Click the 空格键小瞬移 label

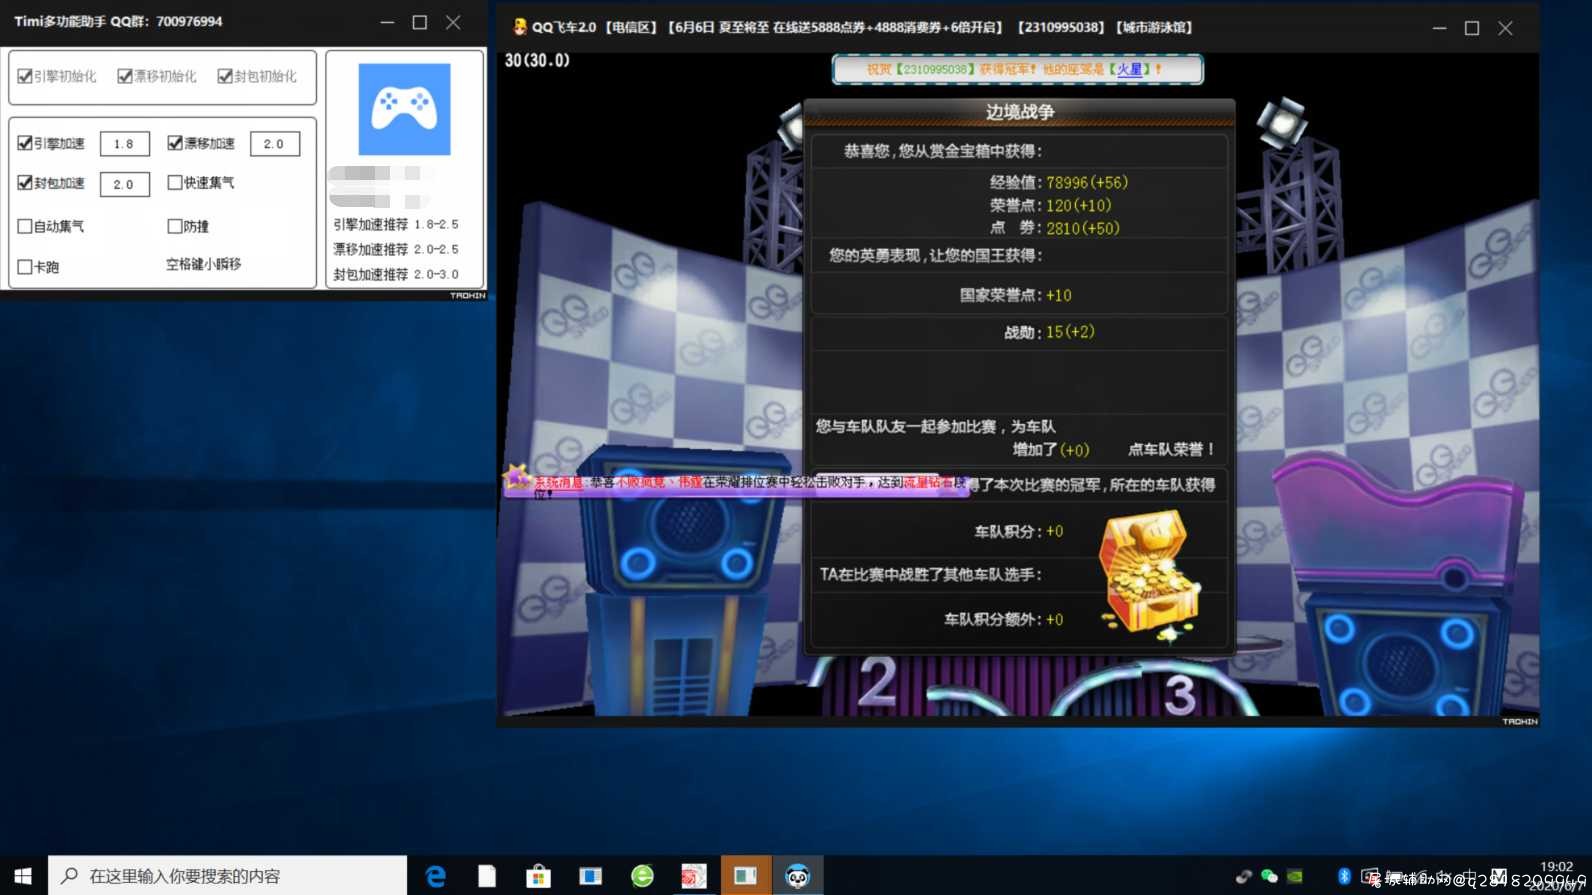[x=204, y=264]
